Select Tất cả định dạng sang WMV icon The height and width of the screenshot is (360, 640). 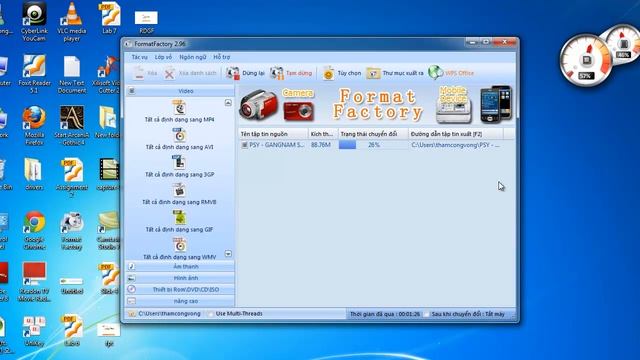[179, 245]
